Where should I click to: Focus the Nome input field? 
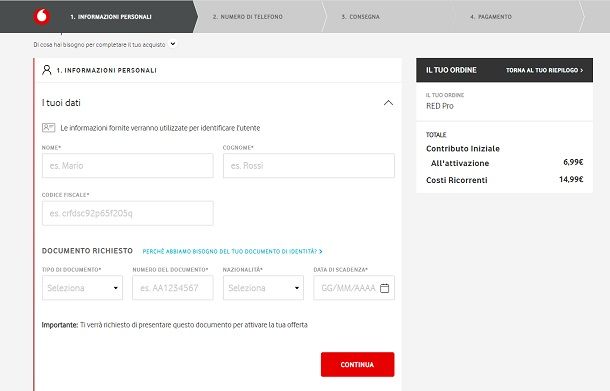(128, 166)
